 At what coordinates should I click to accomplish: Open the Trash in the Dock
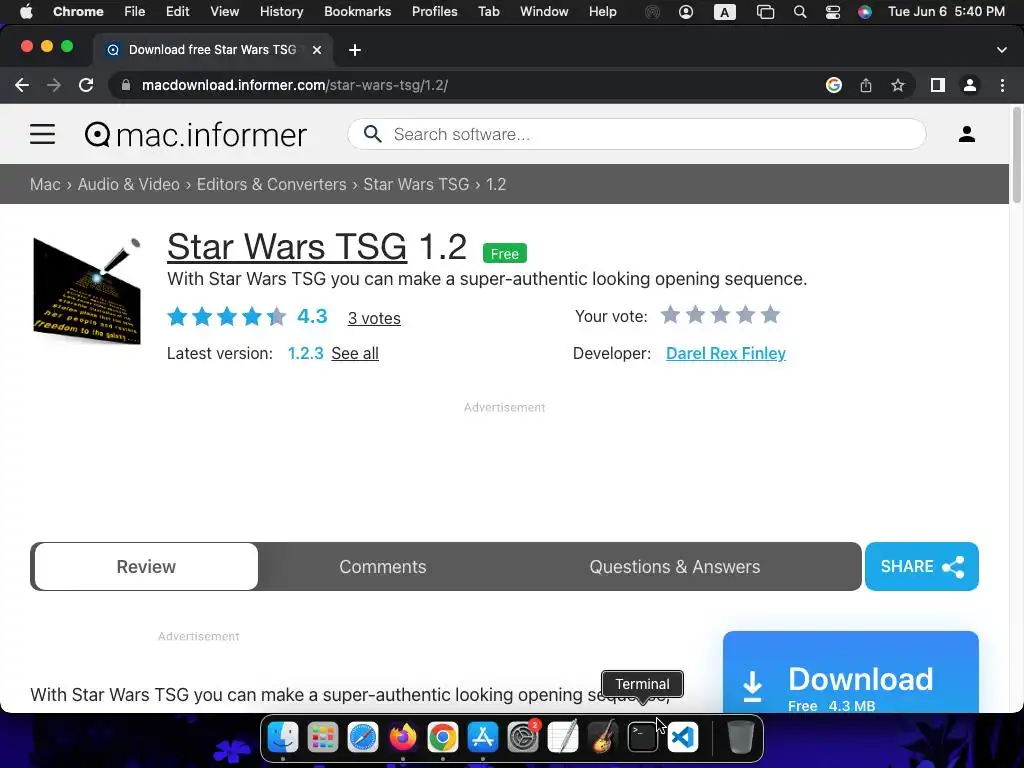[740, 737]
